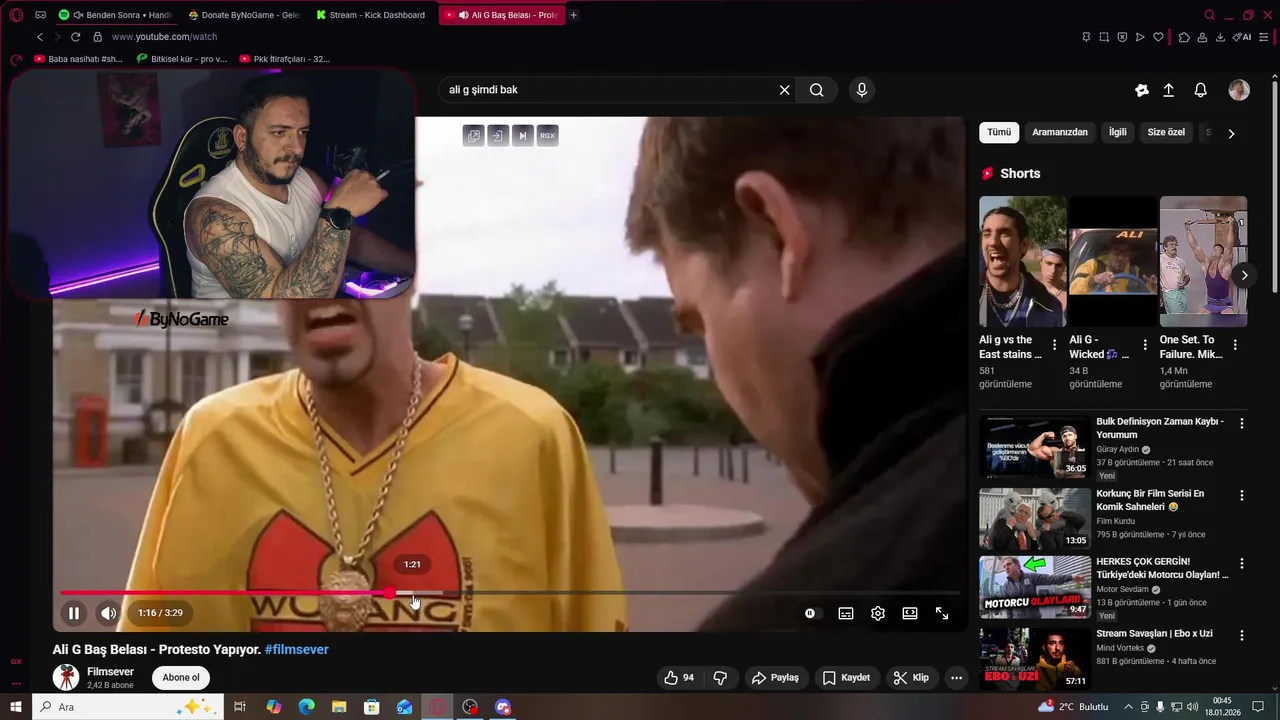
Task: Open the 'Bitkisel kür' bookmark
Action: [182, 59]
